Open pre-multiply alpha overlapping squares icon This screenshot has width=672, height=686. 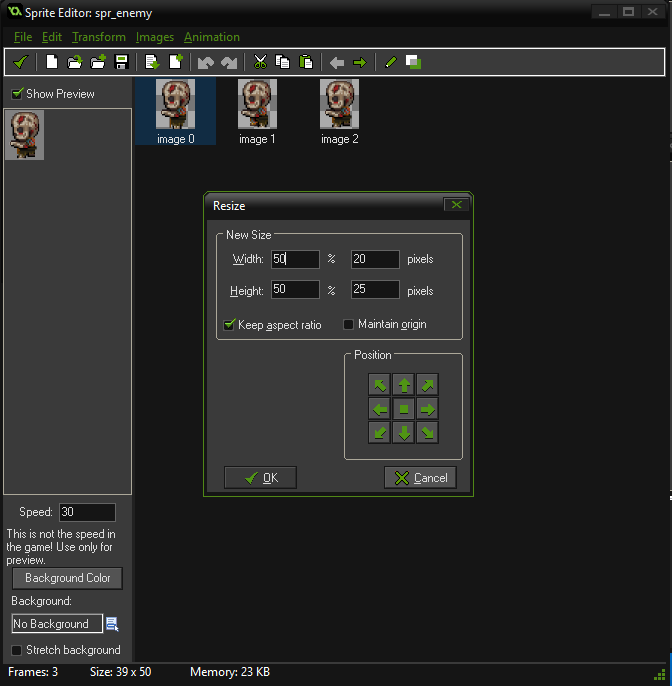point(413,62)
